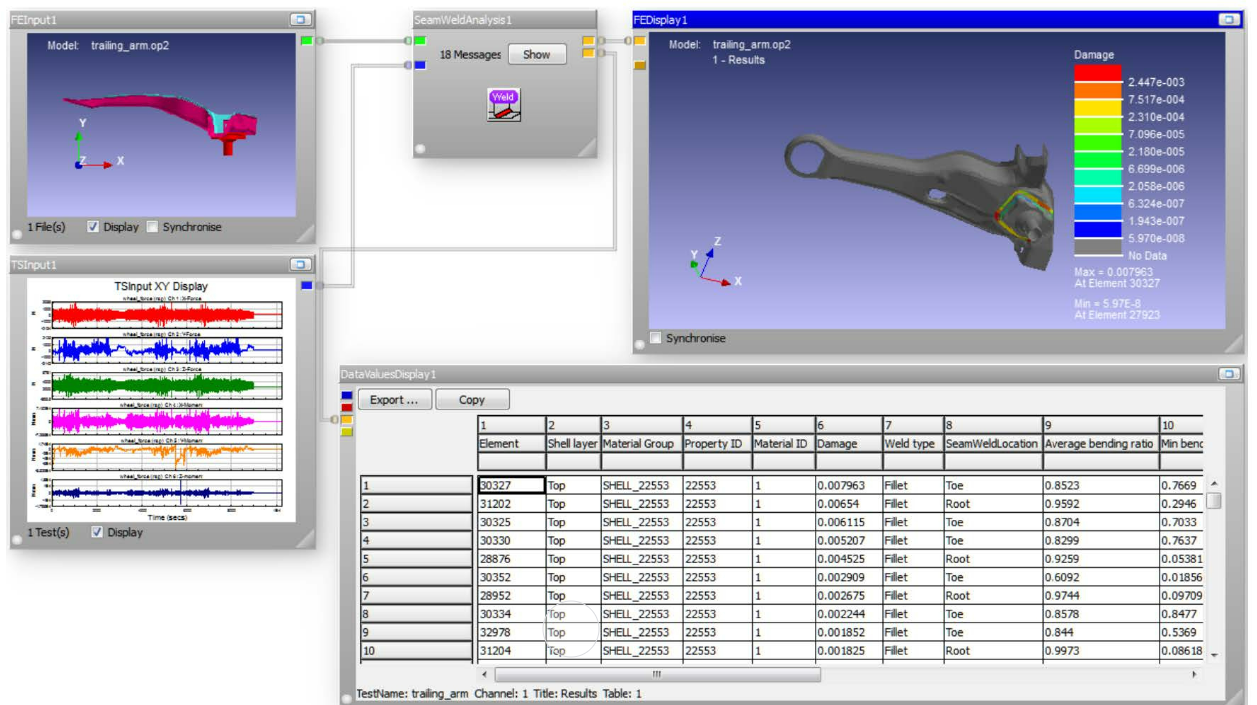The width and height of the screenshot is (1257, 705).
Task: Expand the TSInput1 glyph window icon
Action: [x=300, y=265]
